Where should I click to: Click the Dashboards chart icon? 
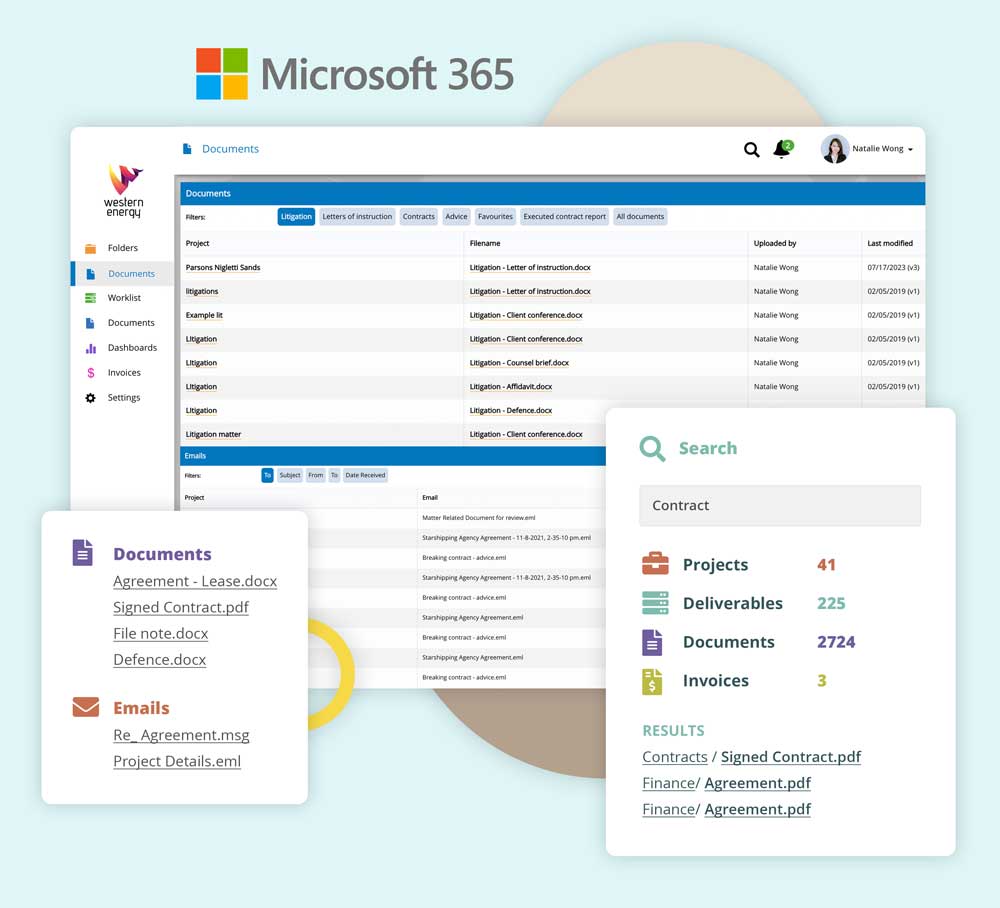pos(91,348)
